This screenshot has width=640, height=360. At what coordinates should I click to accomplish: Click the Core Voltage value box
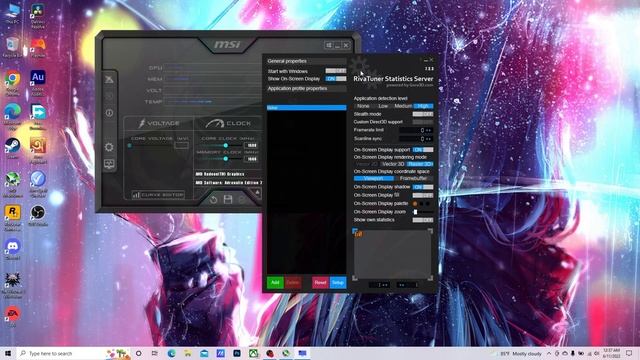point(181,145)
